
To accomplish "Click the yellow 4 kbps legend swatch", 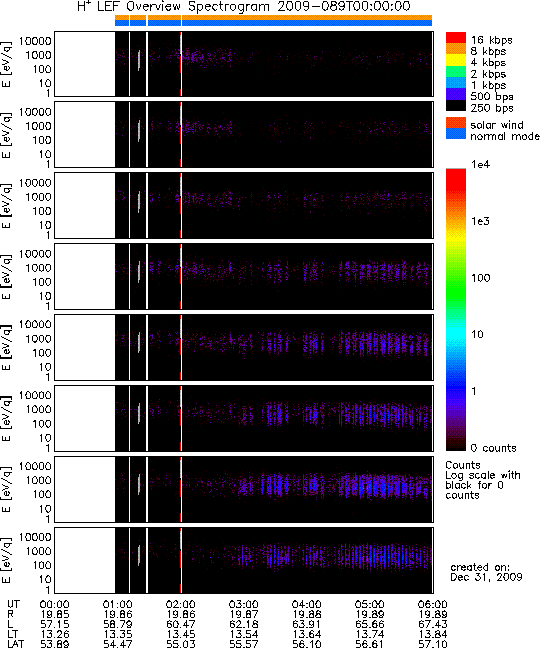I will click(x=456, y=60).
